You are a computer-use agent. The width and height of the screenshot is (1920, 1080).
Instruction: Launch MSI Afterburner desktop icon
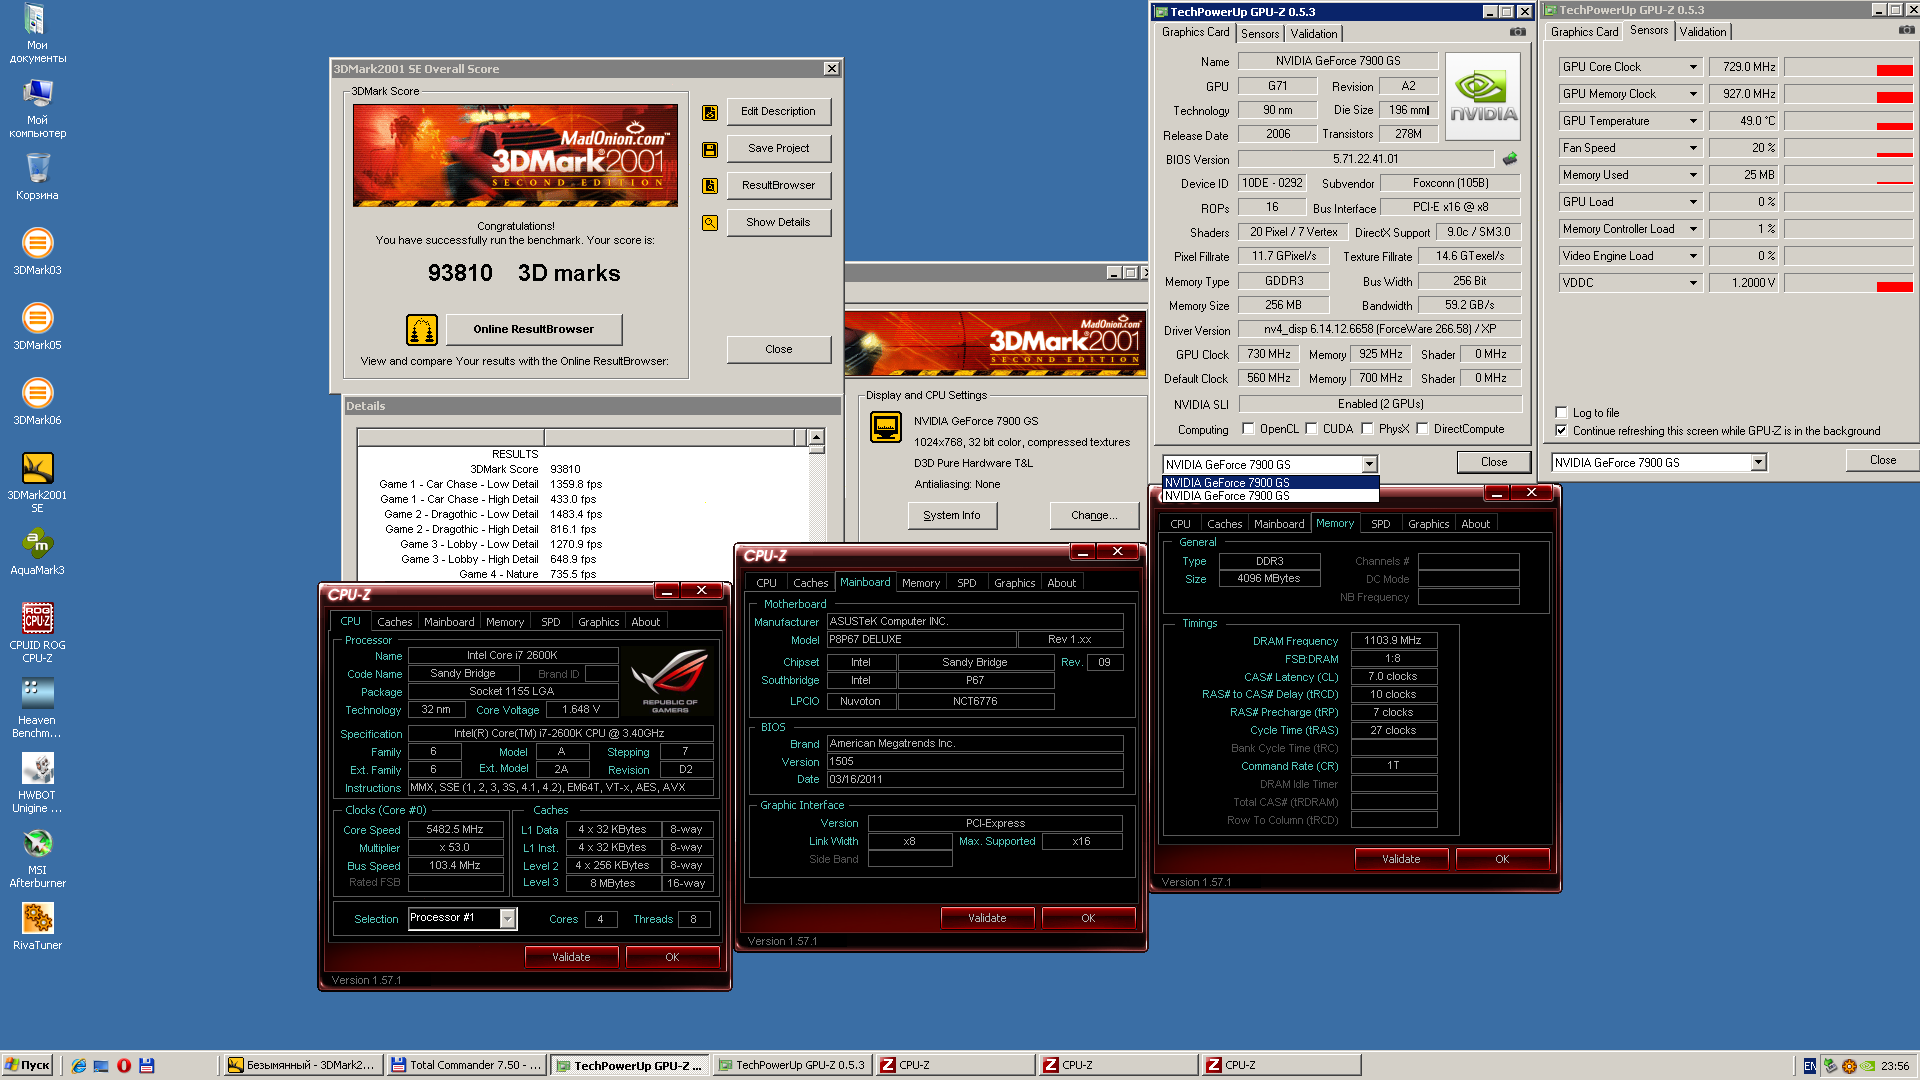pyautogui.click(x=37, y=857)
